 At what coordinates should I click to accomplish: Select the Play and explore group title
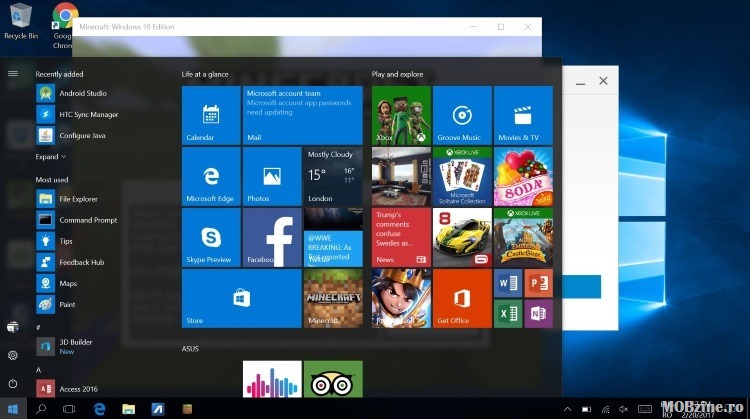pyautogui.click(x=397, y=74)
